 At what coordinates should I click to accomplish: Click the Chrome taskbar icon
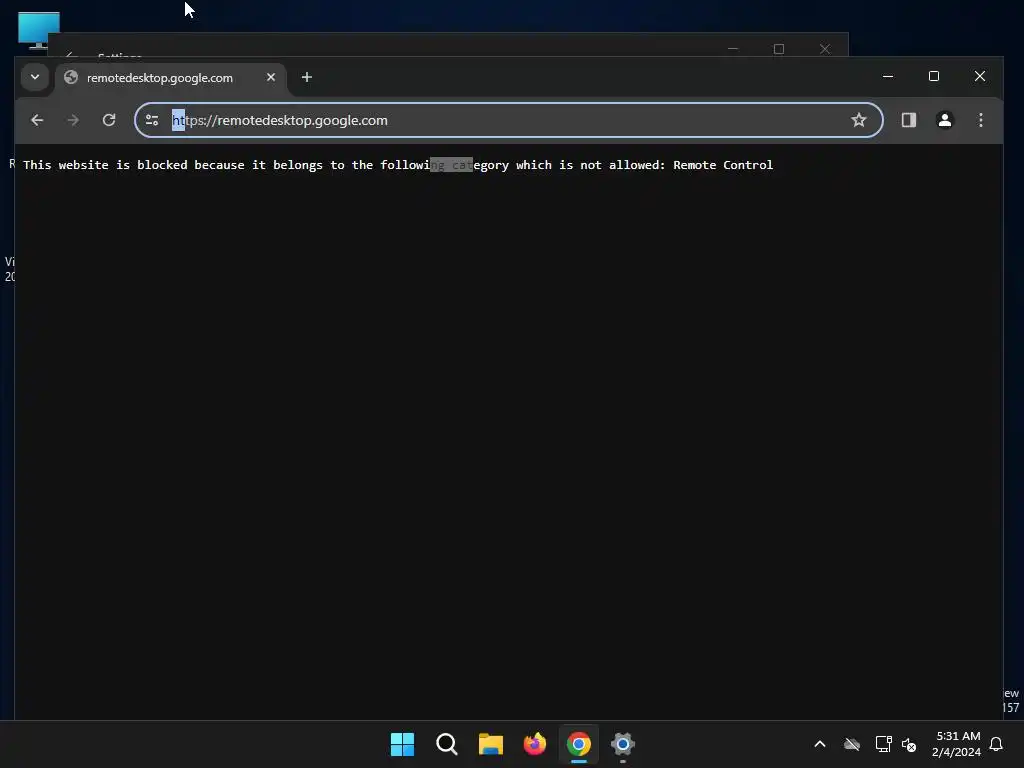[579, 744]
